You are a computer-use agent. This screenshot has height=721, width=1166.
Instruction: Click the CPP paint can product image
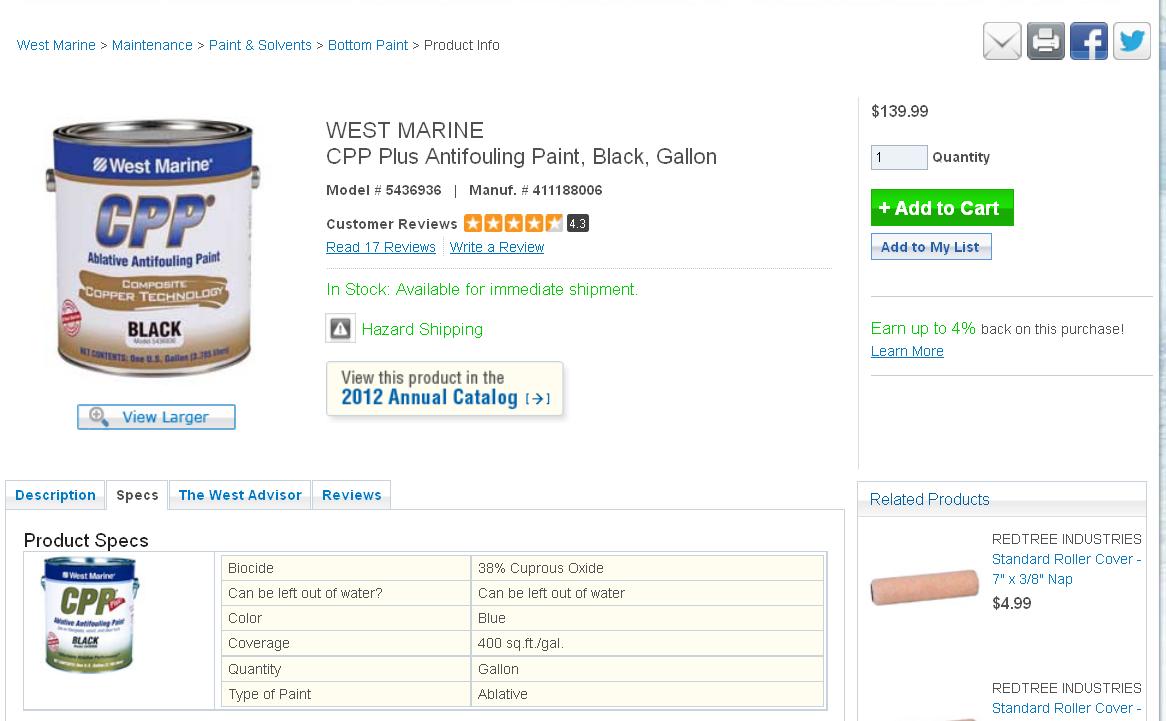click(153, 247)
